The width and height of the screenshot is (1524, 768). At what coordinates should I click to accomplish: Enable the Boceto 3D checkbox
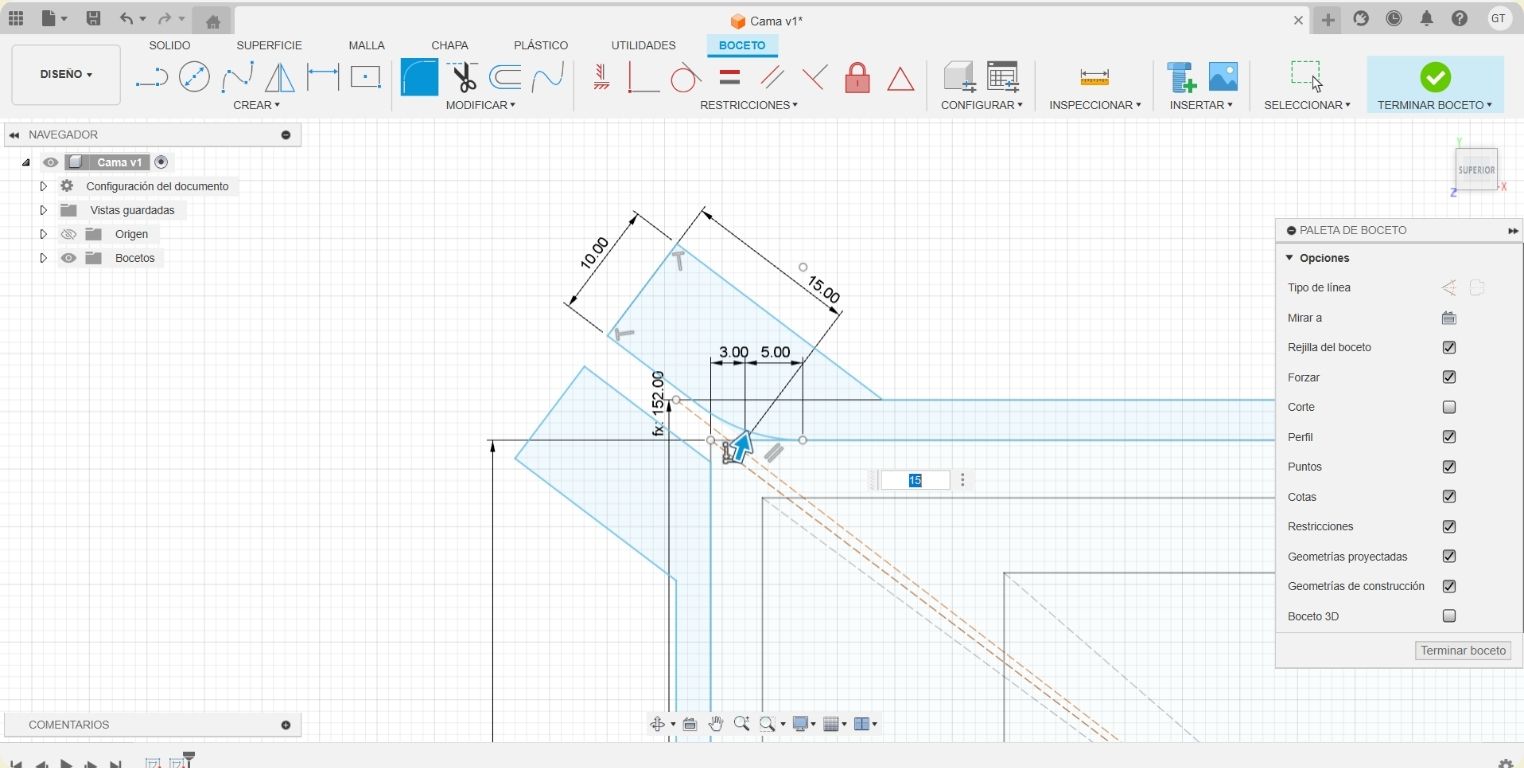click(x=1449, y=616)
